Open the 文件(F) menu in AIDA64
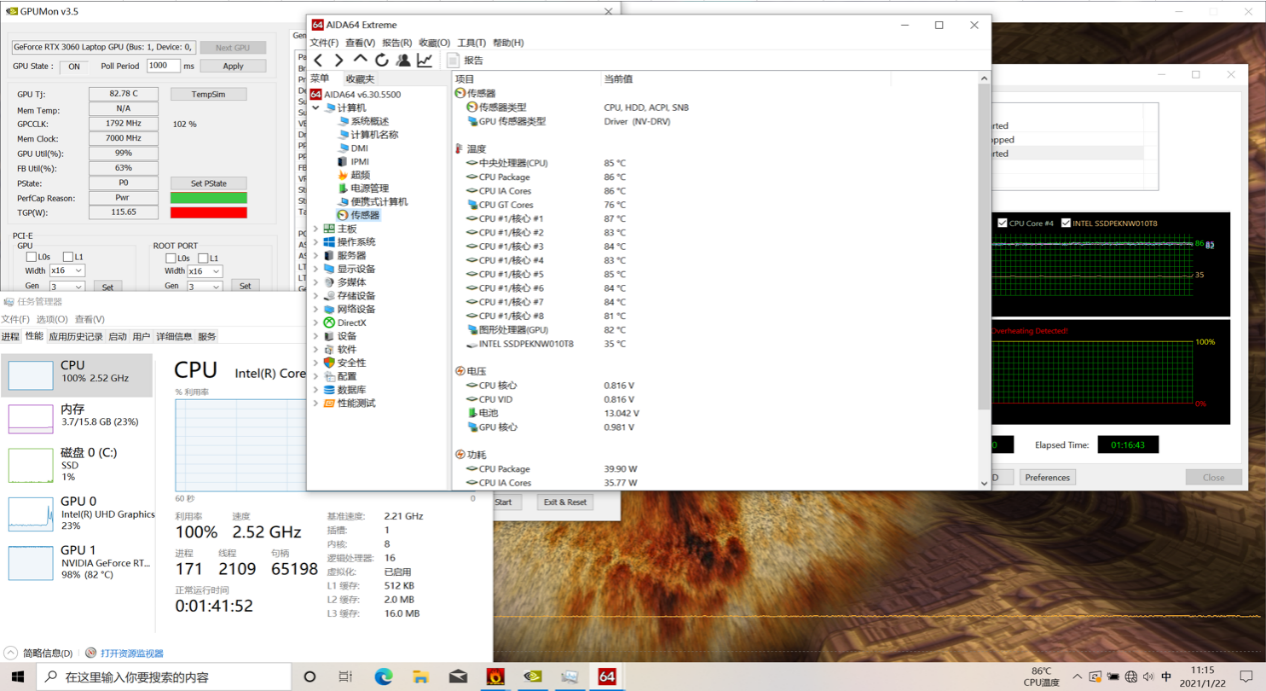 (324, 43)
